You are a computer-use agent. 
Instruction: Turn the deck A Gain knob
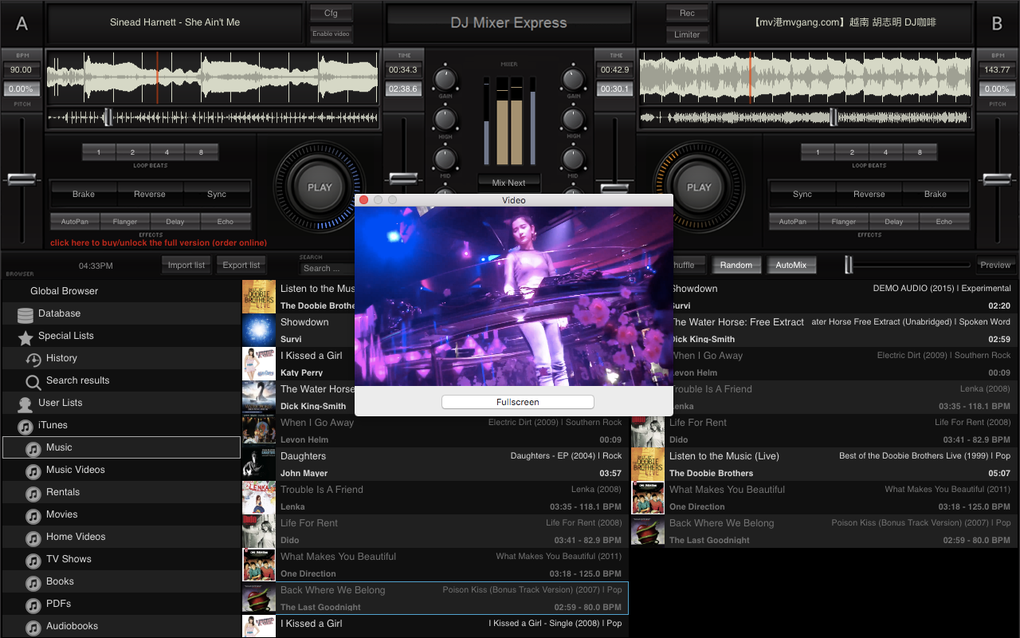tap(444, 78)
